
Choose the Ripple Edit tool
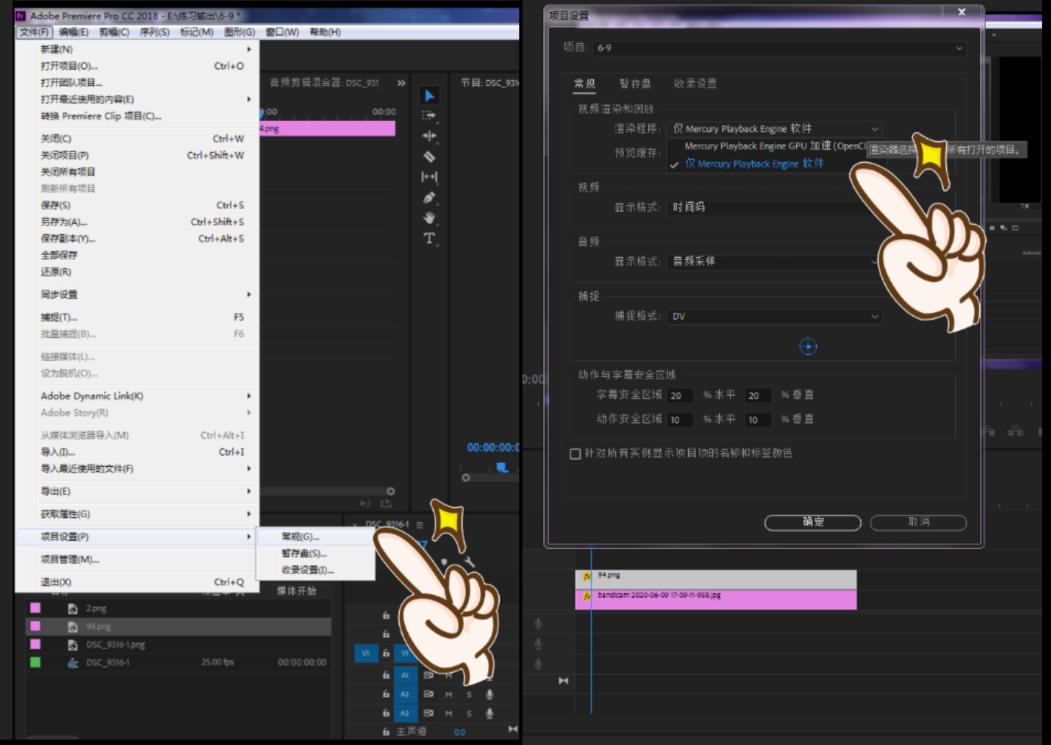(429, 136)
